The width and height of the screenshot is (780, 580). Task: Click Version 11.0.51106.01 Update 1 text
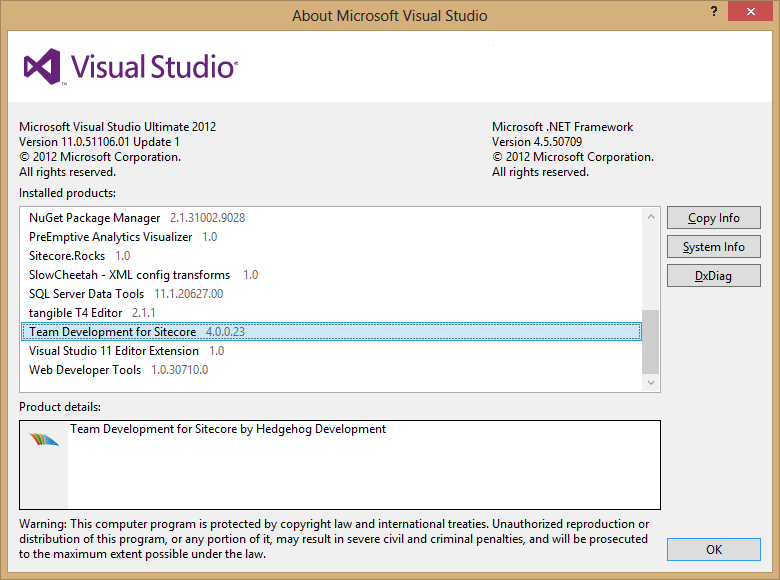click(x=99, y=142)
